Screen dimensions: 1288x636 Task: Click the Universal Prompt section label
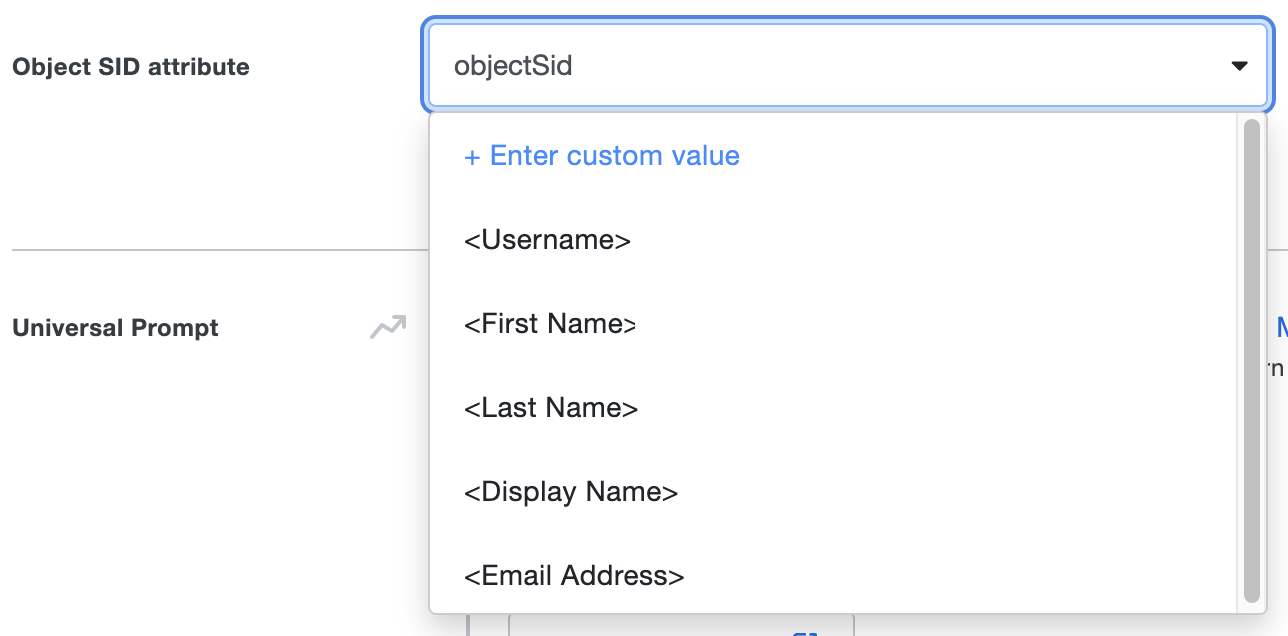(115, 327)
